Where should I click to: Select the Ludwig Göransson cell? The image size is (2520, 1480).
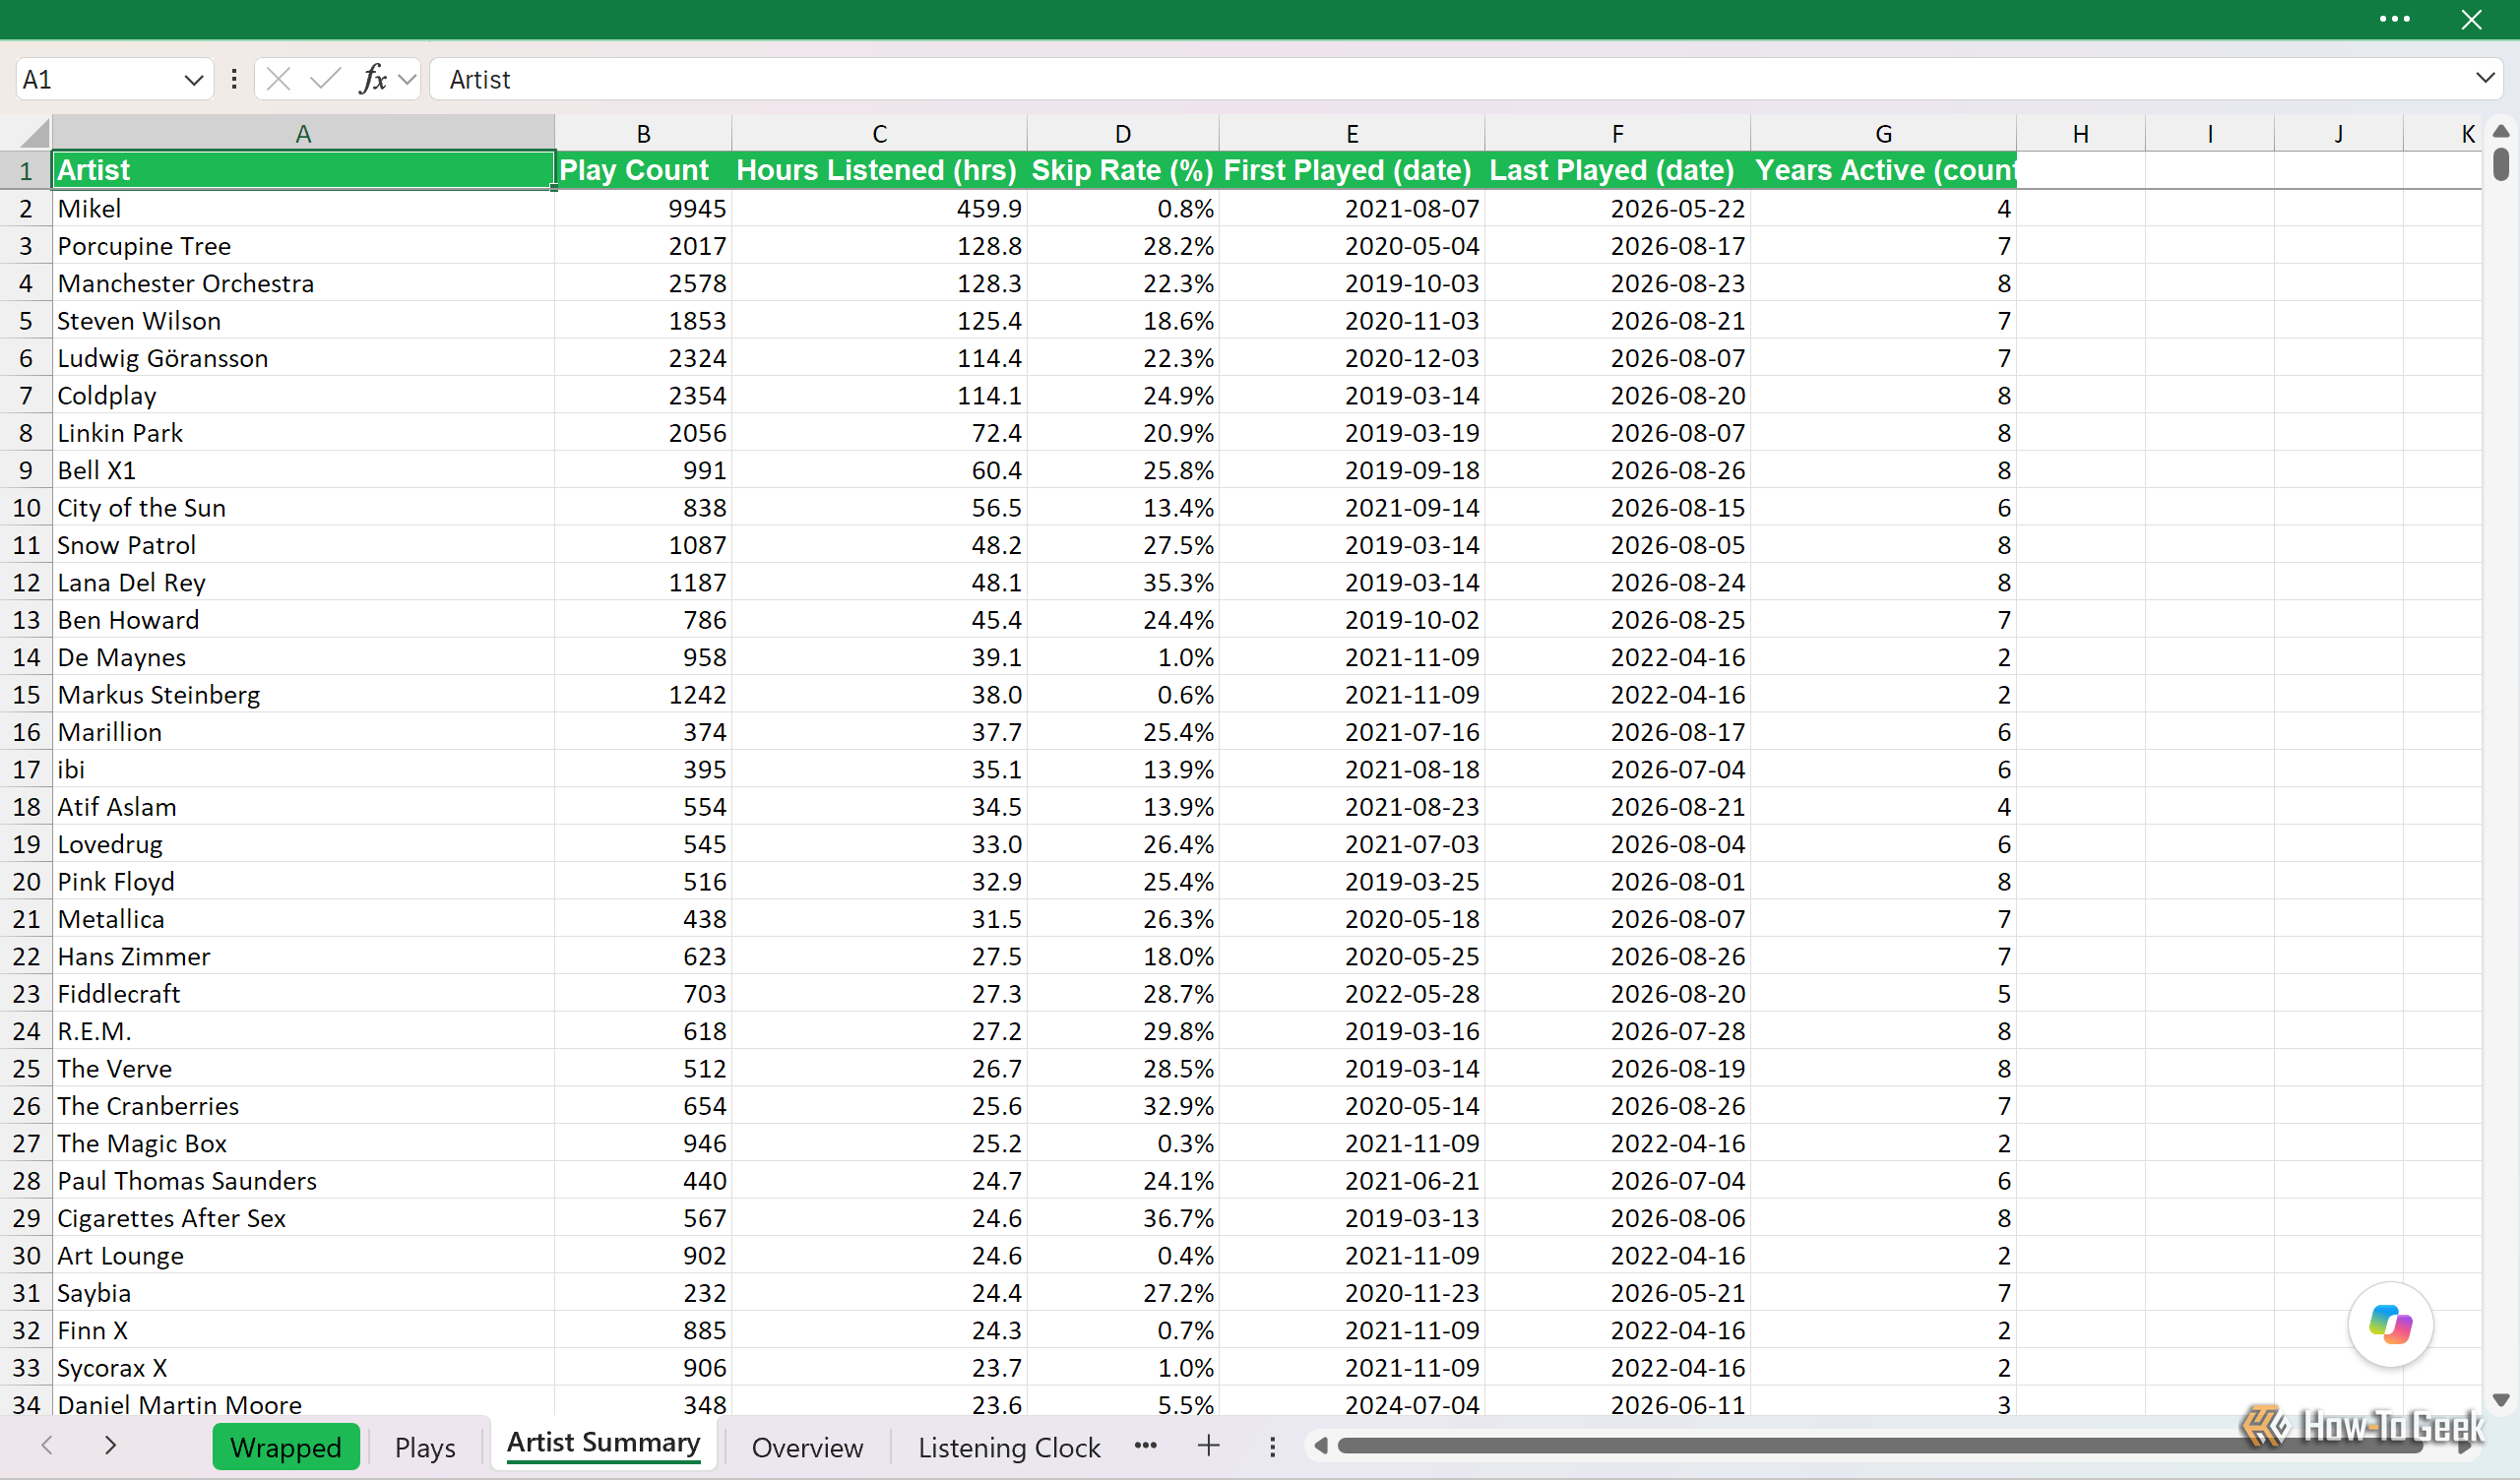(303, 358)
